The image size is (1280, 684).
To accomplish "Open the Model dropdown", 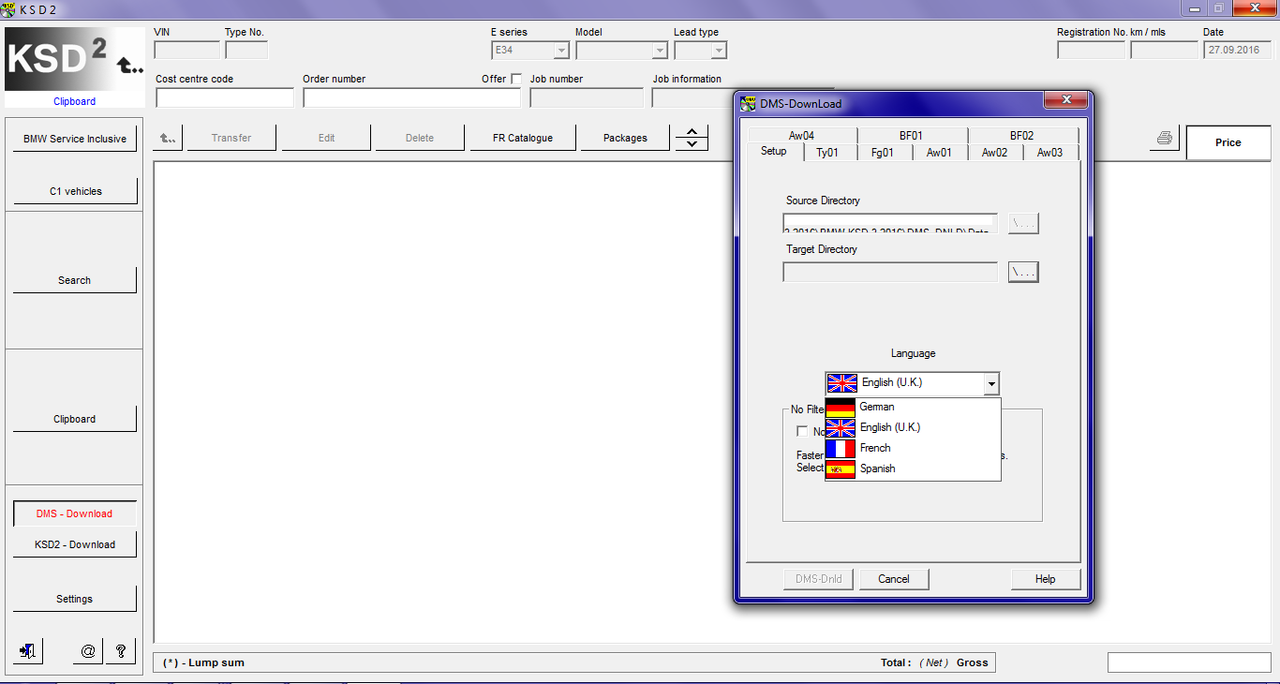I will coord(659,50).
